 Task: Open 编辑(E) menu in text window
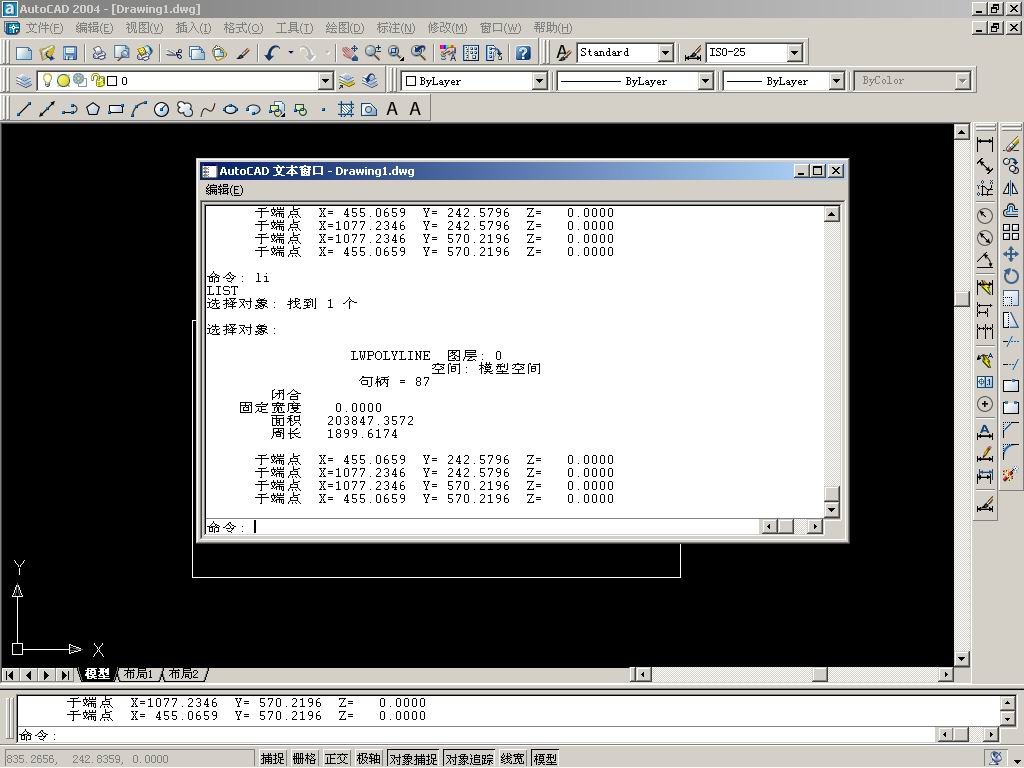click(224, 189)
